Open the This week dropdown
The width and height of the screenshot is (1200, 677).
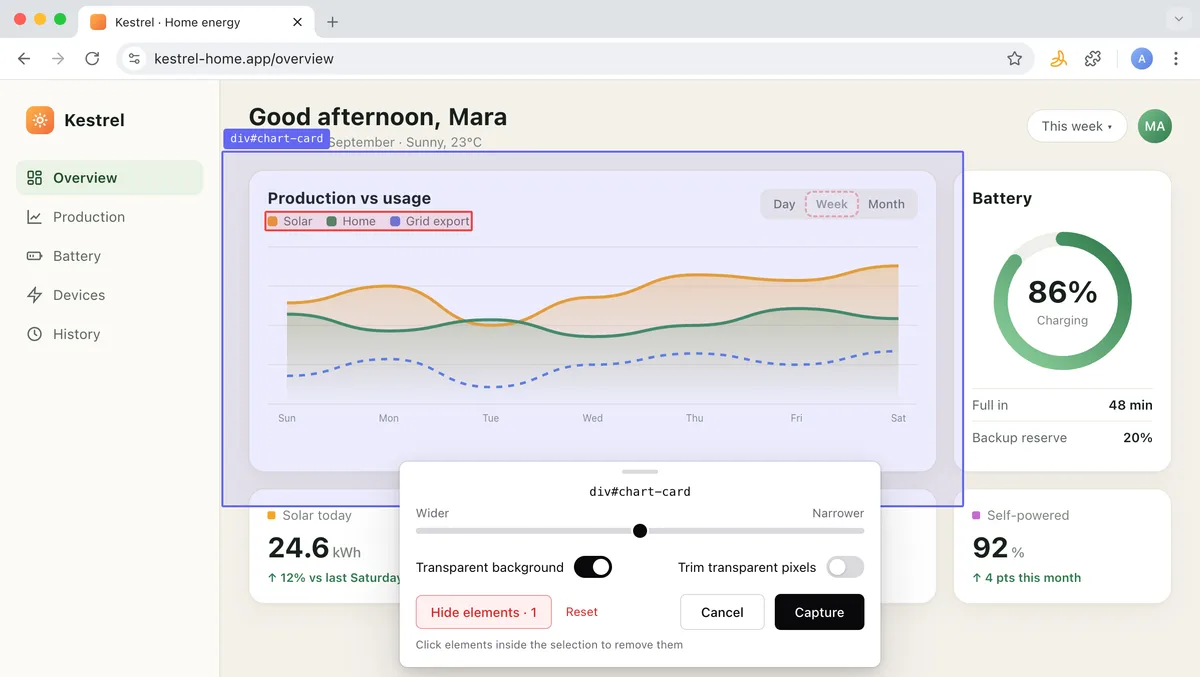point(1077,126)
